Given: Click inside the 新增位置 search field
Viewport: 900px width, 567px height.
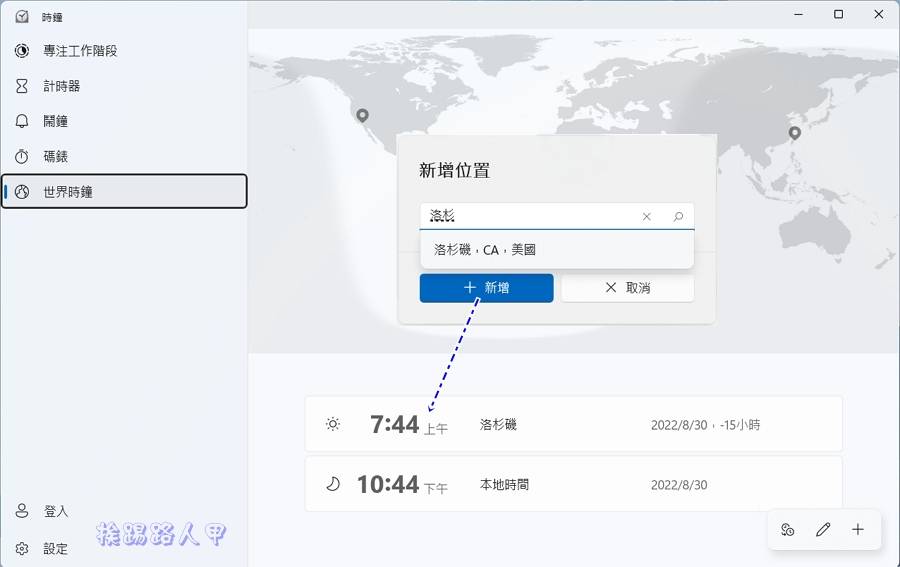Looking at the screenshot, I should click(530, 217).
